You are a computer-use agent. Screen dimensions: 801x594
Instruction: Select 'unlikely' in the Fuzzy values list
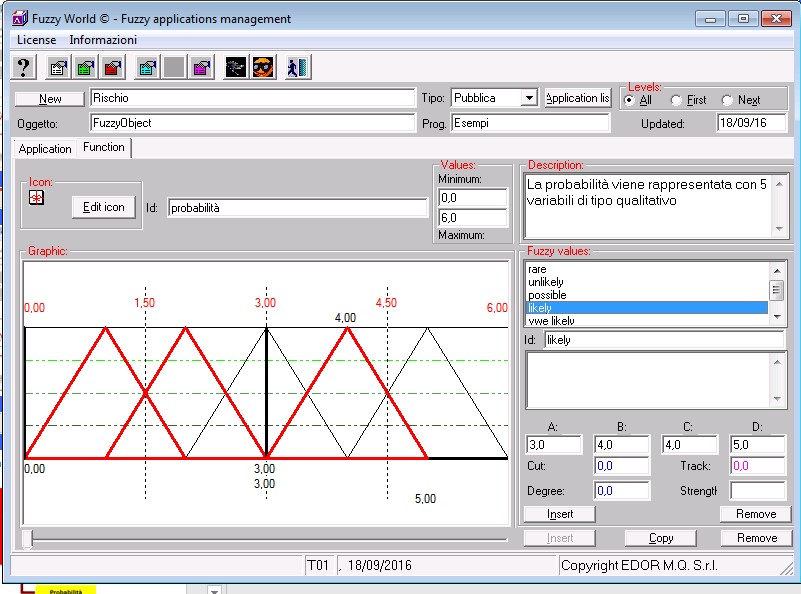pyautogui.click(x=647, y=282)
